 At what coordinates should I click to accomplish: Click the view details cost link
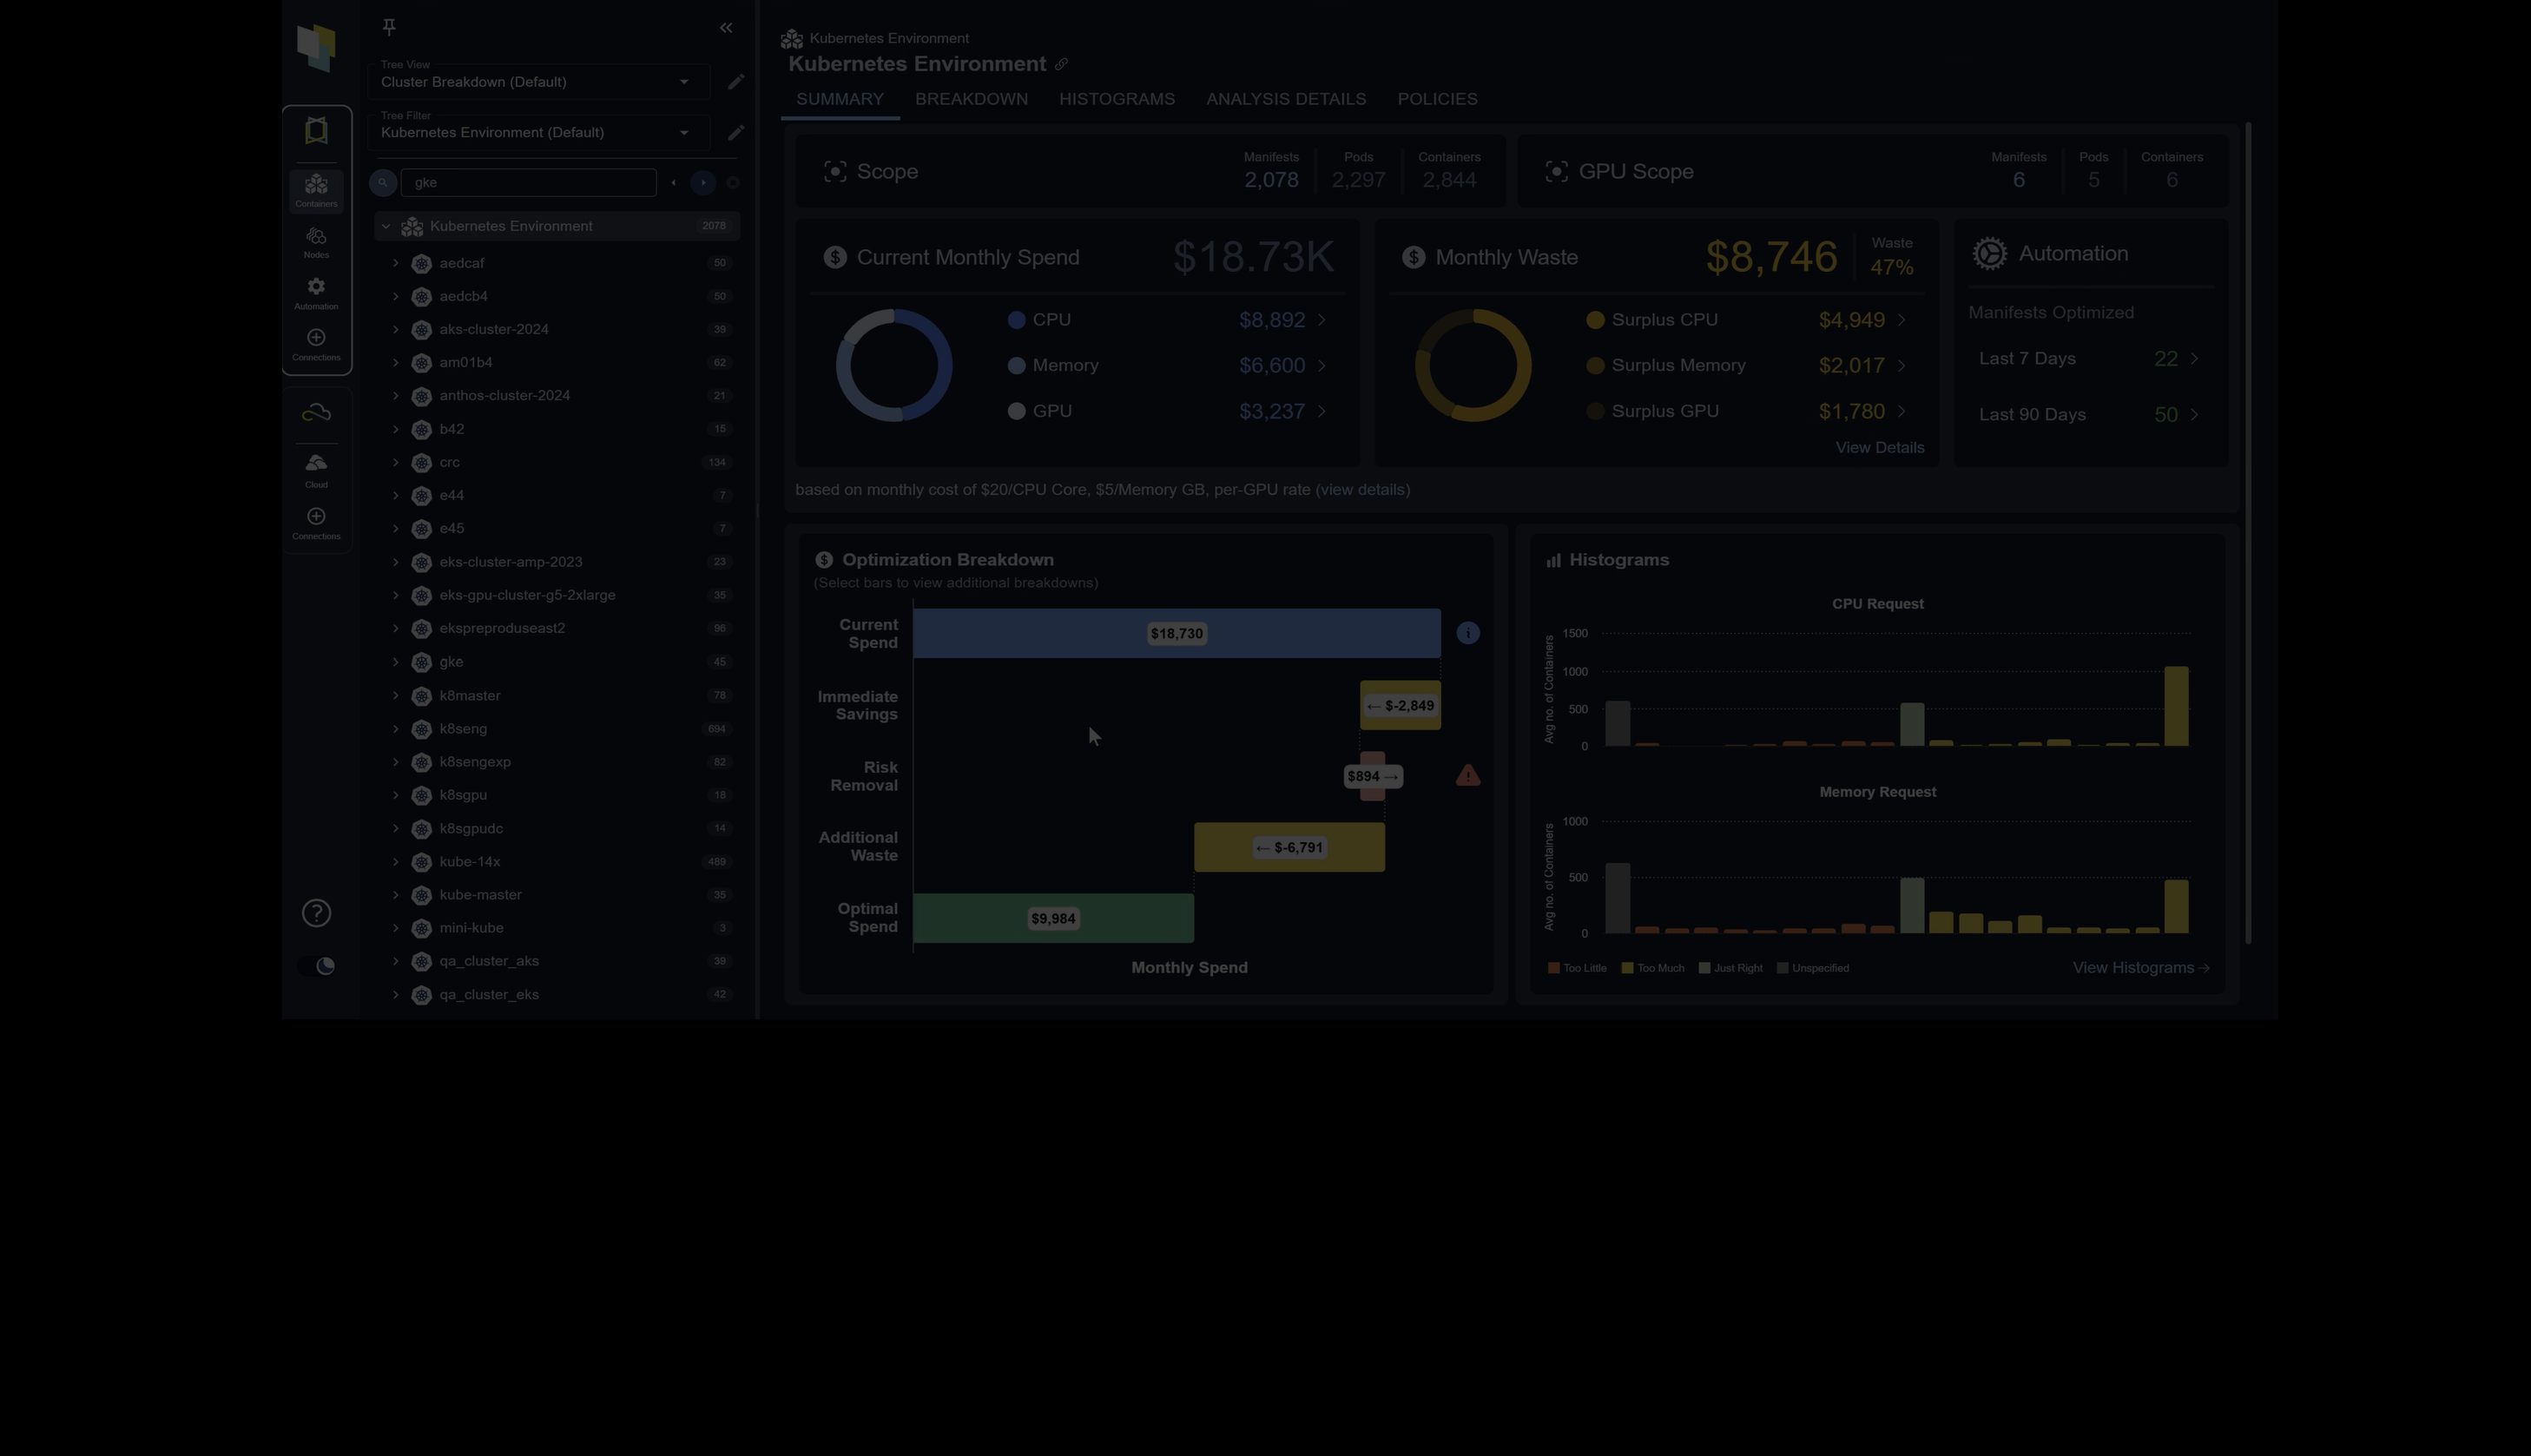[1363, 490]
